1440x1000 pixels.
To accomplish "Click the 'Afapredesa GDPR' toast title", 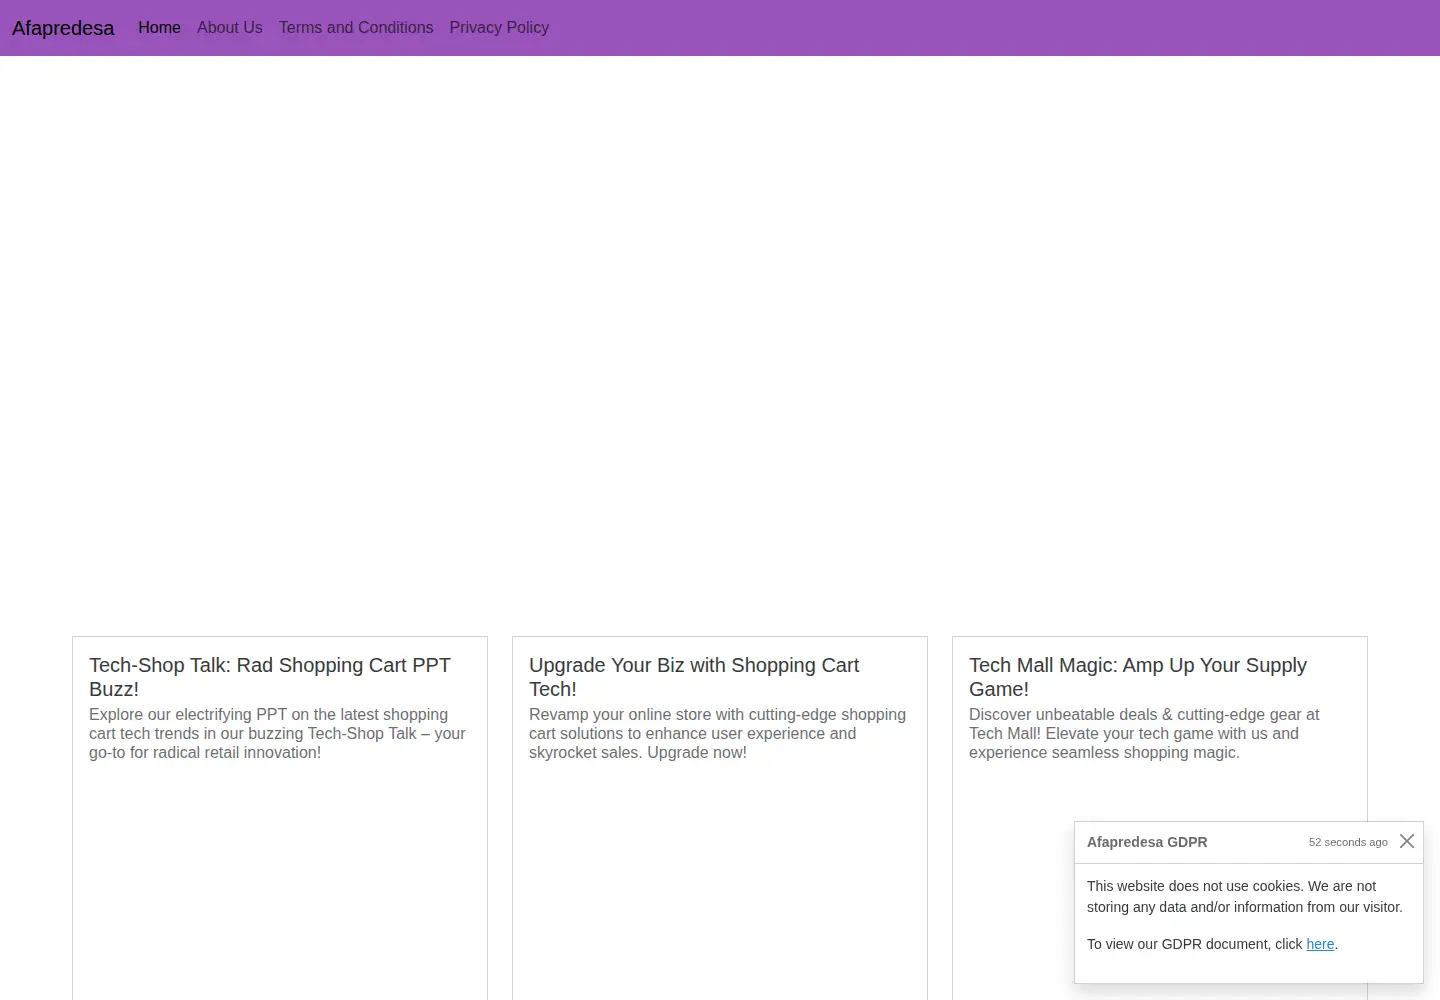I will [1147, 842].
